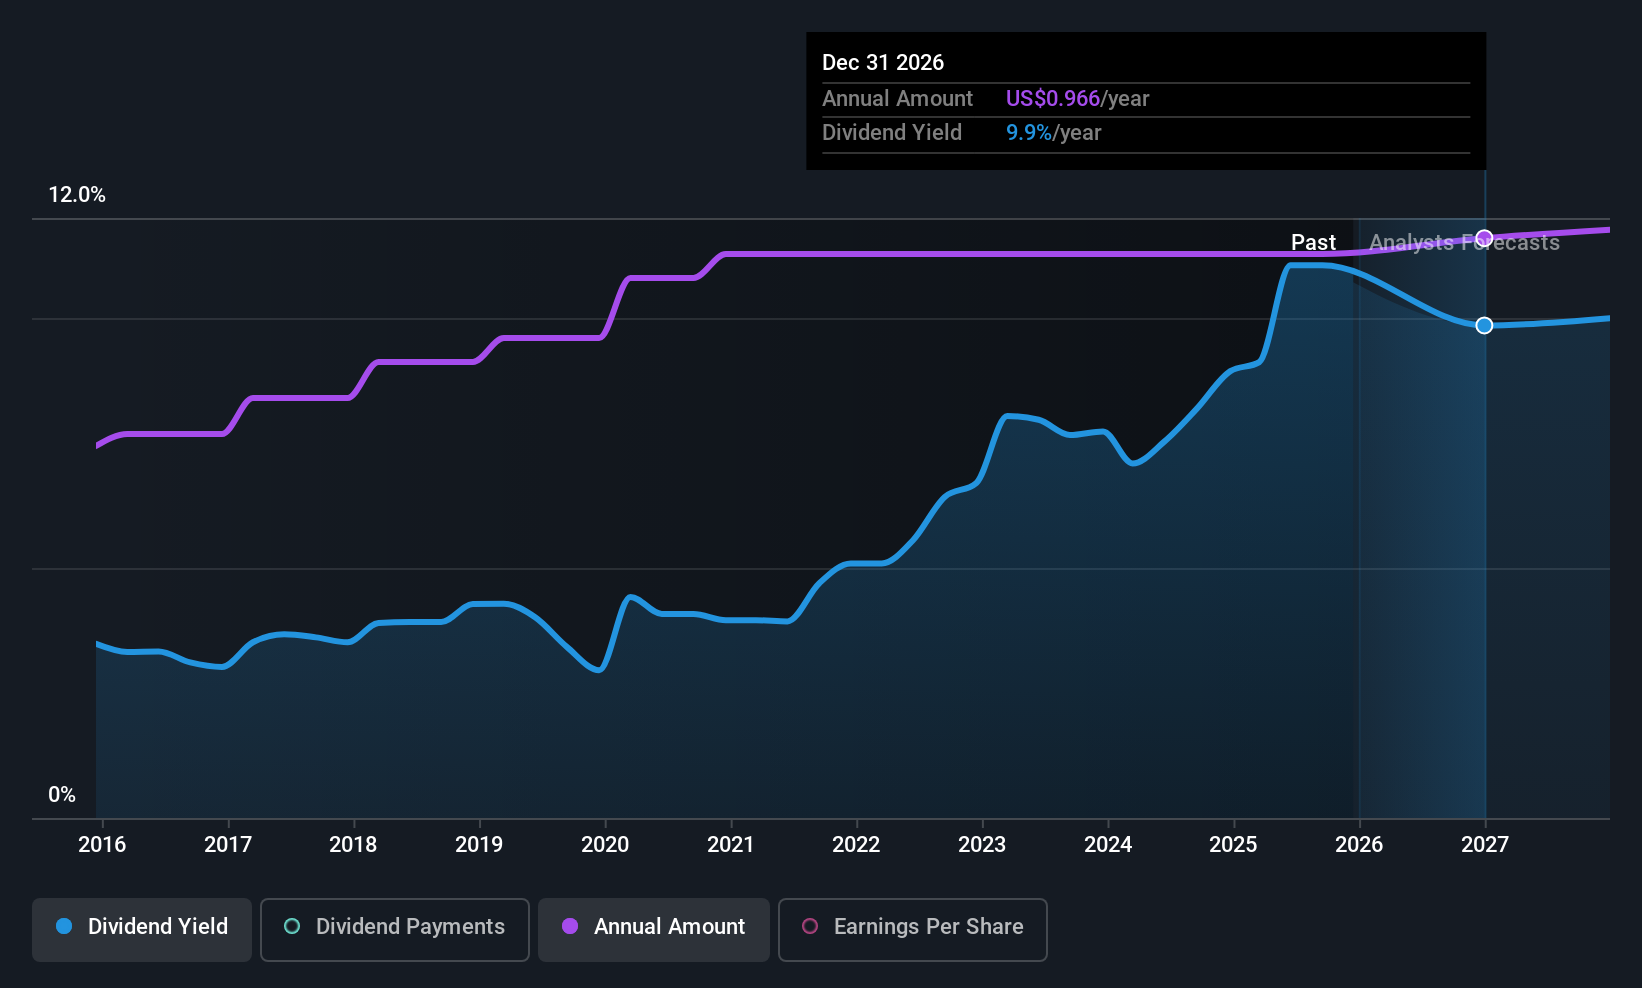The width and height of the screenshot is (1642, 988).
Task: Click the 12.0% y-axis label
Action: click(x=77, y=195)
